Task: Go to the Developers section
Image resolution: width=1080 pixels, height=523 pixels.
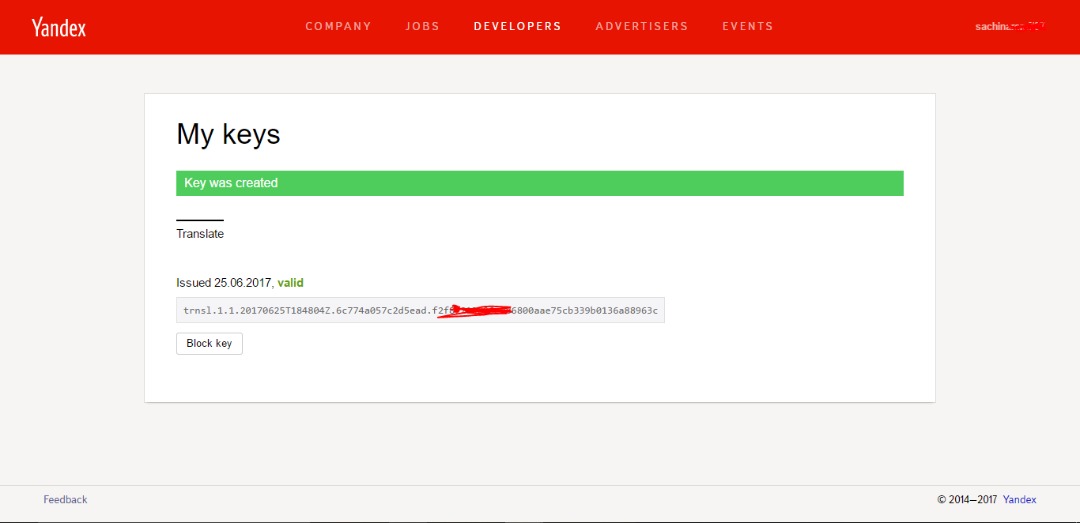Action: [517, 26]
